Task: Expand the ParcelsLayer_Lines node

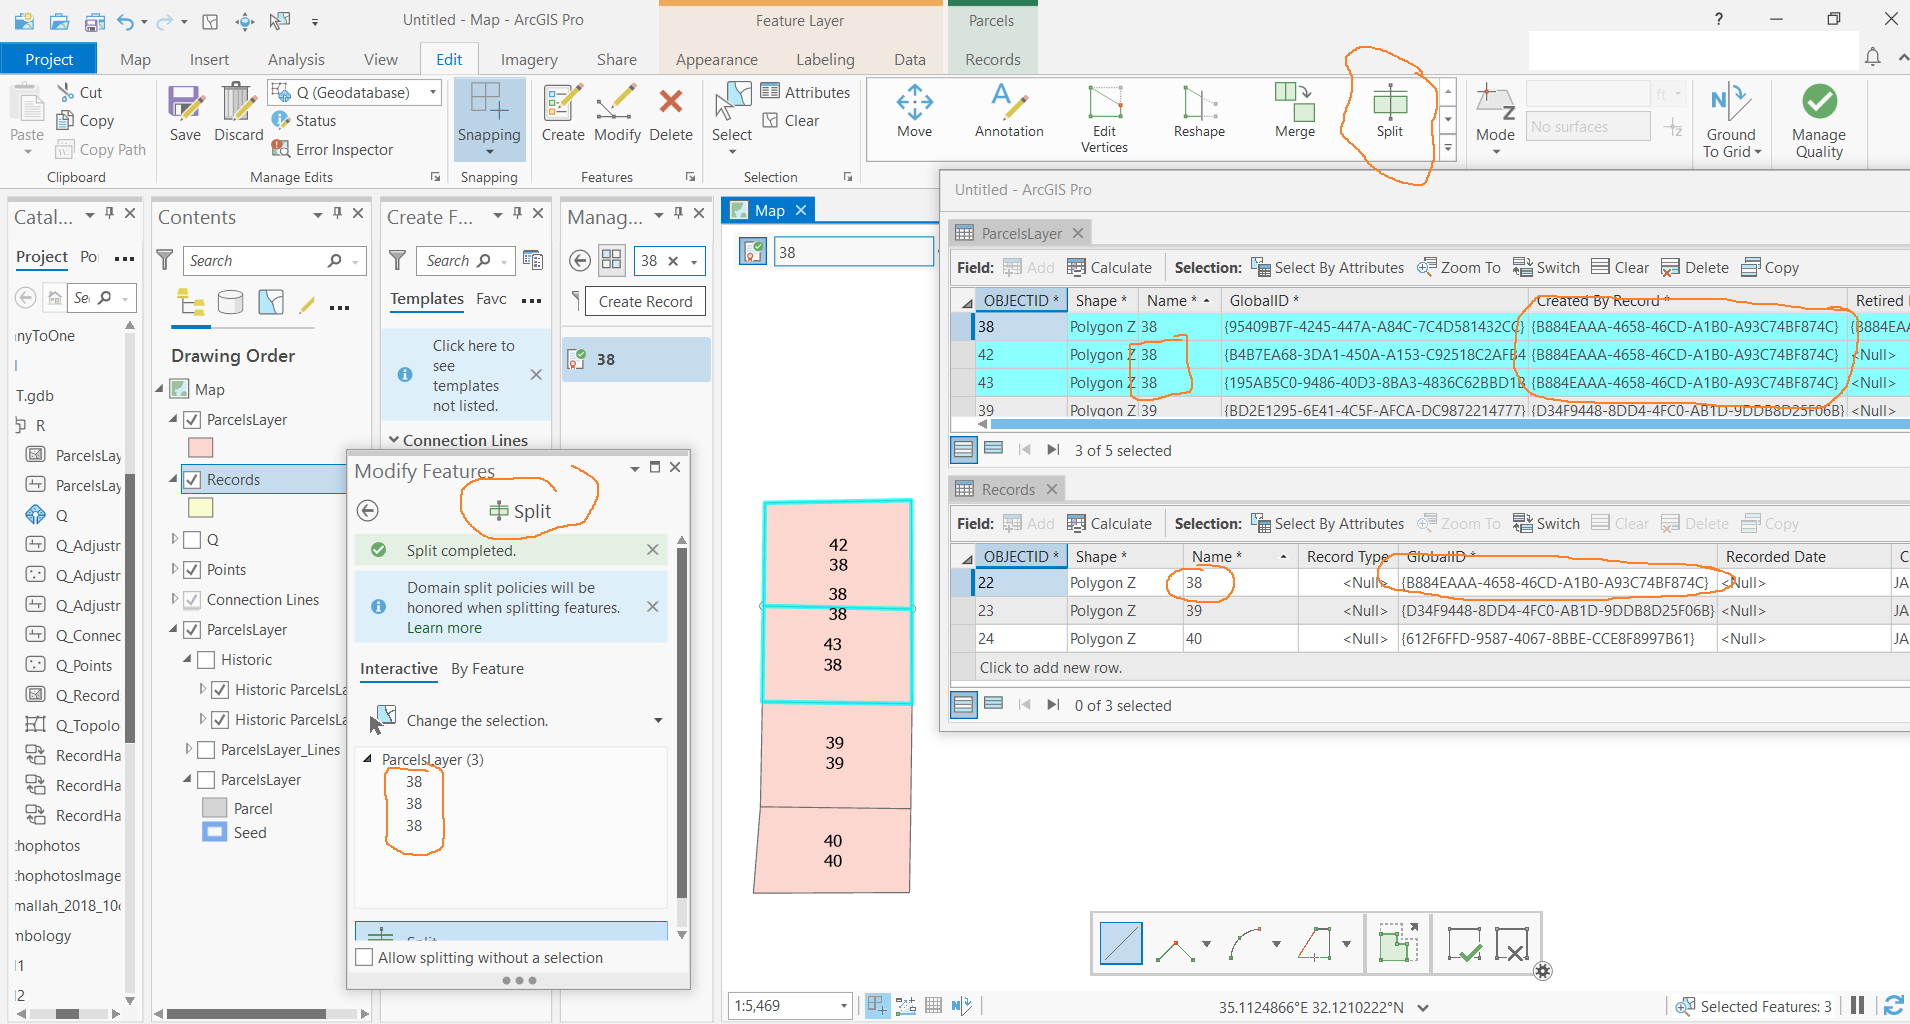Action: click(x=188, y=750)
